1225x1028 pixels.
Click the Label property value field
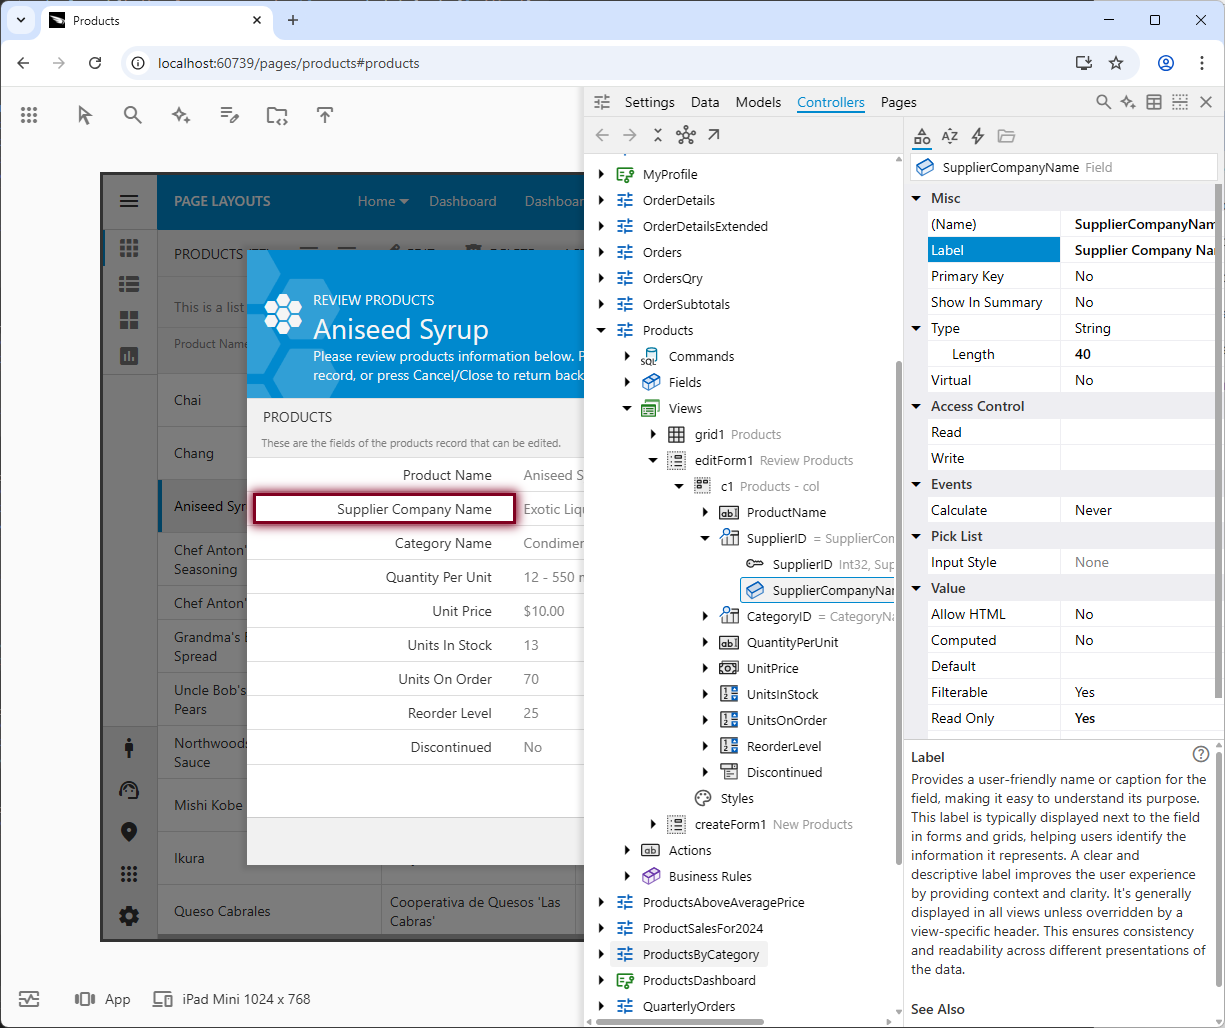point(1140,250)
